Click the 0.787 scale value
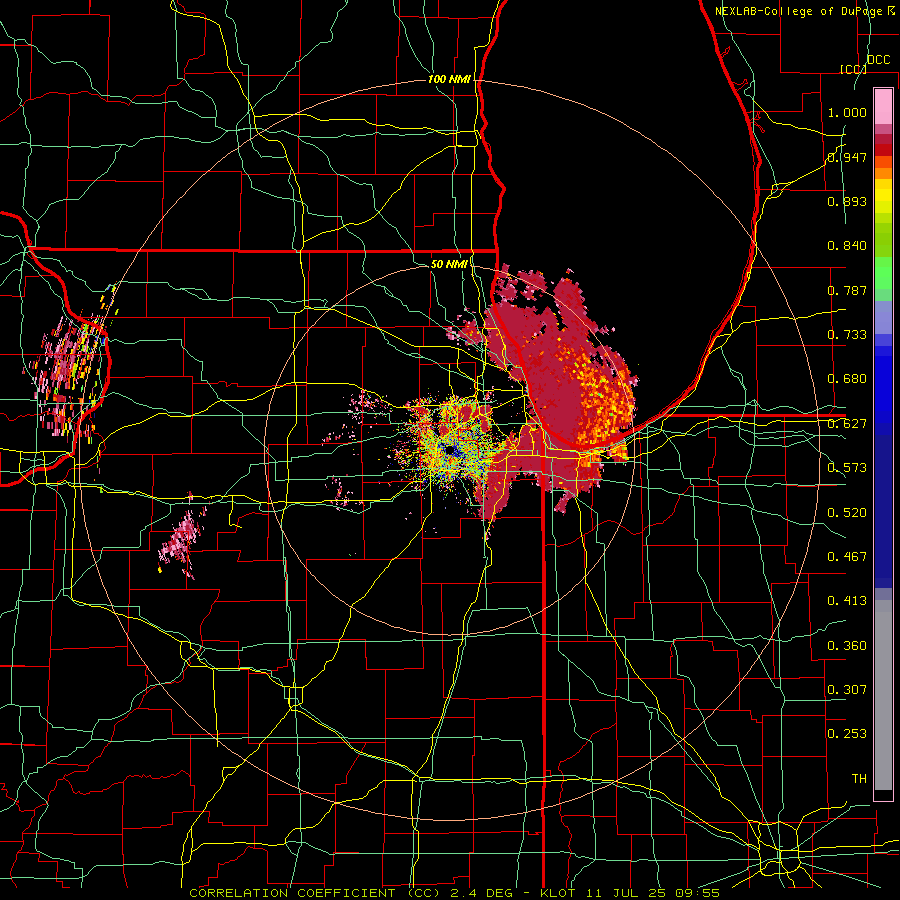The height and width of the screenshot is (900, 900). tap(847, 290)
